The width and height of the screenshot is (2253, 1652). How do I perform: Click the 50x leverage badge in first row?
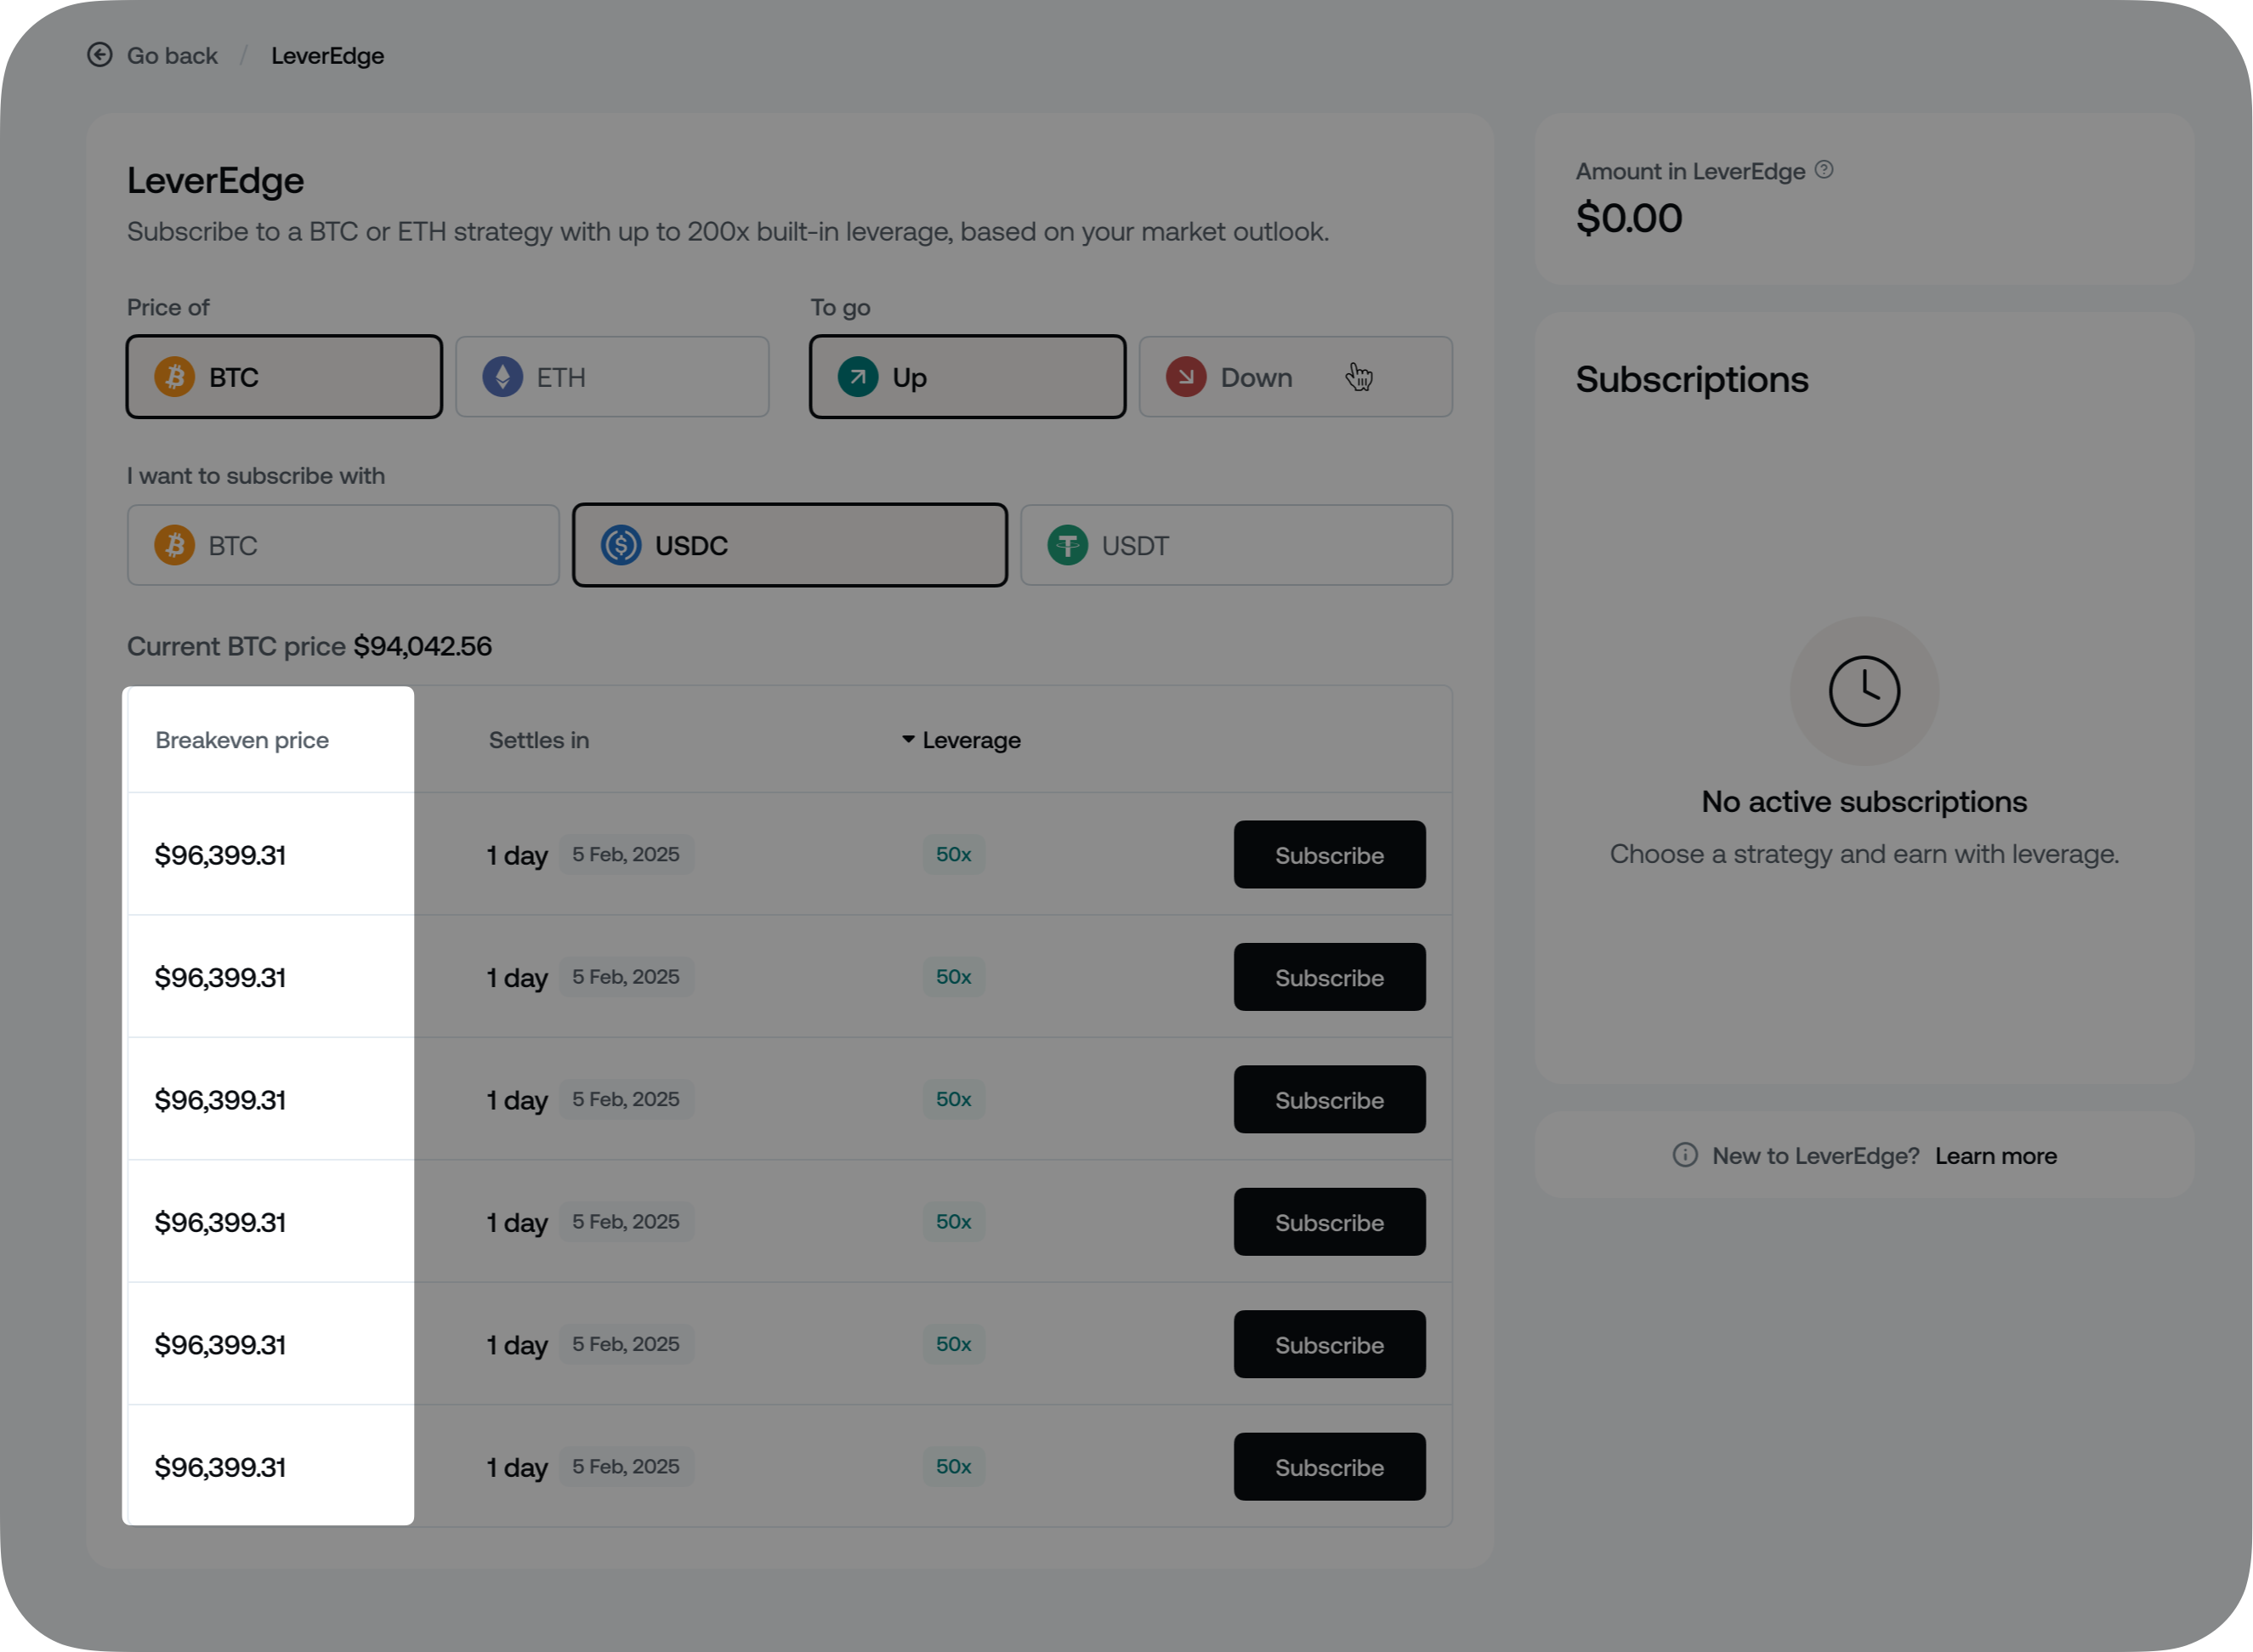(953, 855)
